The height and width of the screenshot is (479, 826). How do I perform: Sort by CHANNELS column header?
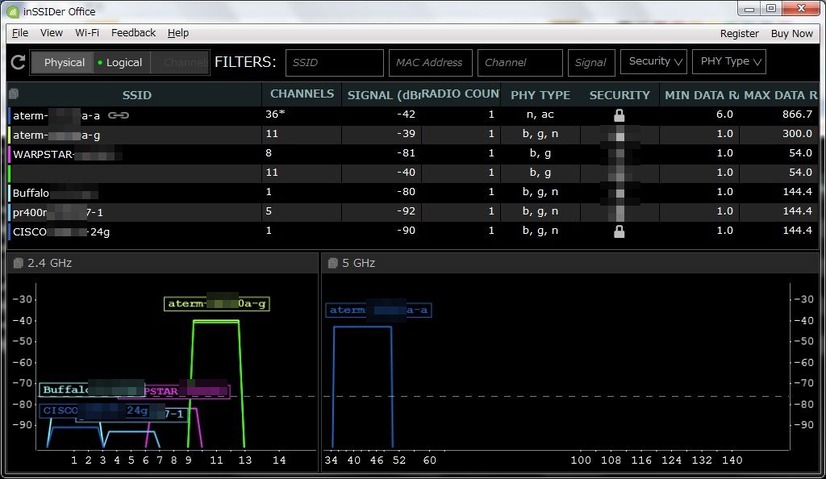point(302,94)
